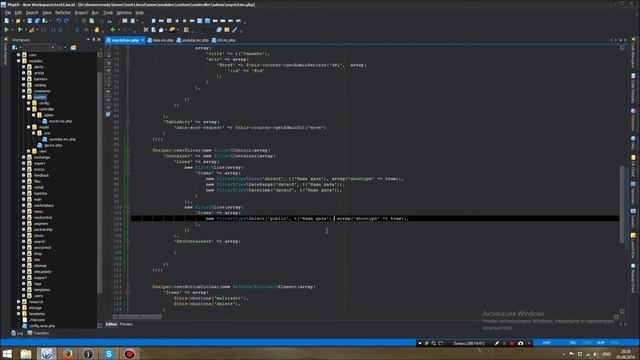This screenshot has width=640, height=360.
Task: Select the .htaccess file
Action: [37, 320]
